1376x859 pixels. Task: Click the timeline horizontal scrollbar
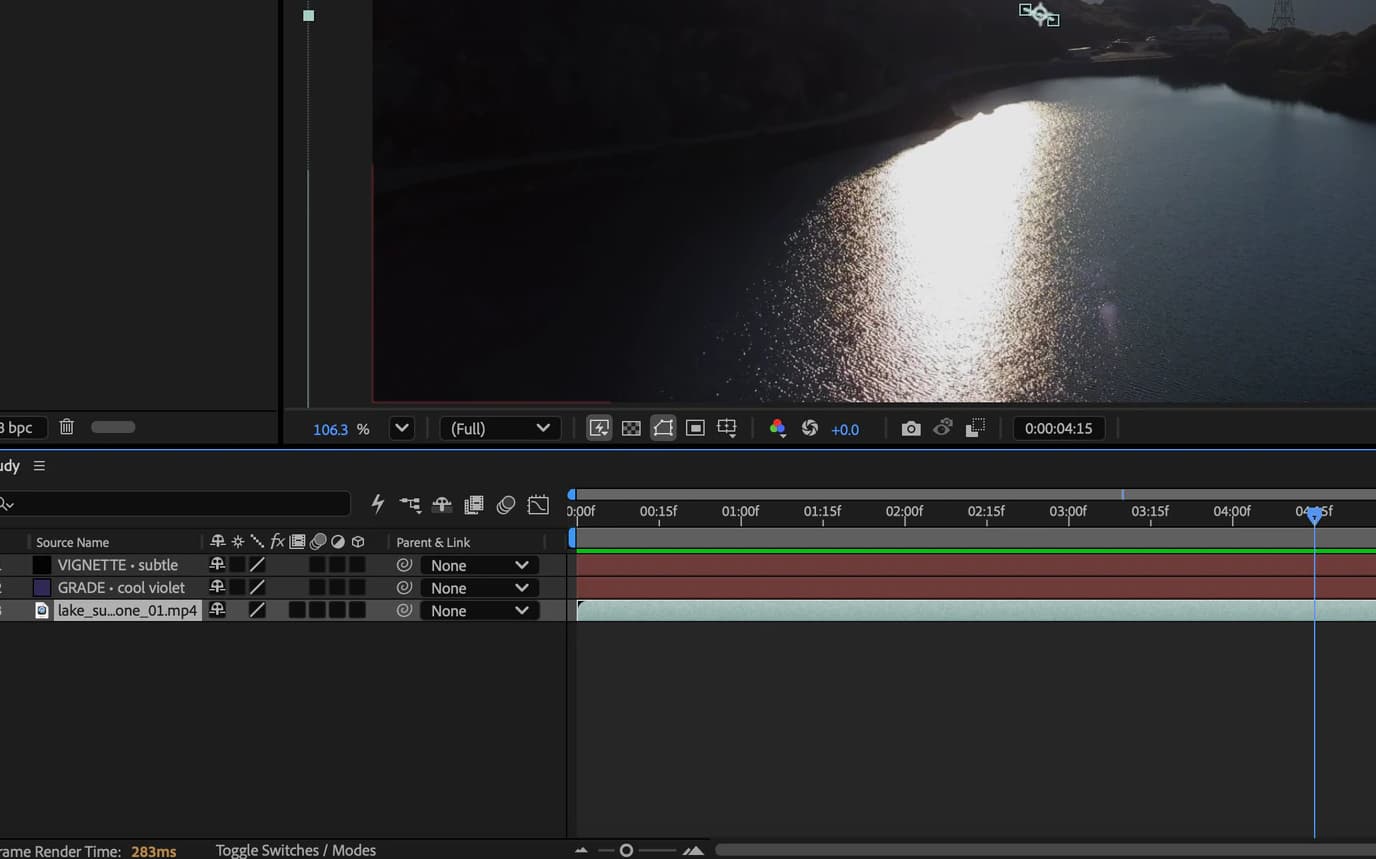click(1045, 850)
